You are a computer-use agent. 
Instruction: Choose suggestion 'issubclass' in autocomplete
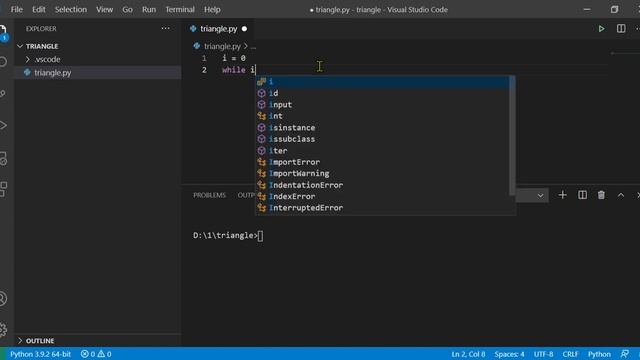tap(382, 139)
